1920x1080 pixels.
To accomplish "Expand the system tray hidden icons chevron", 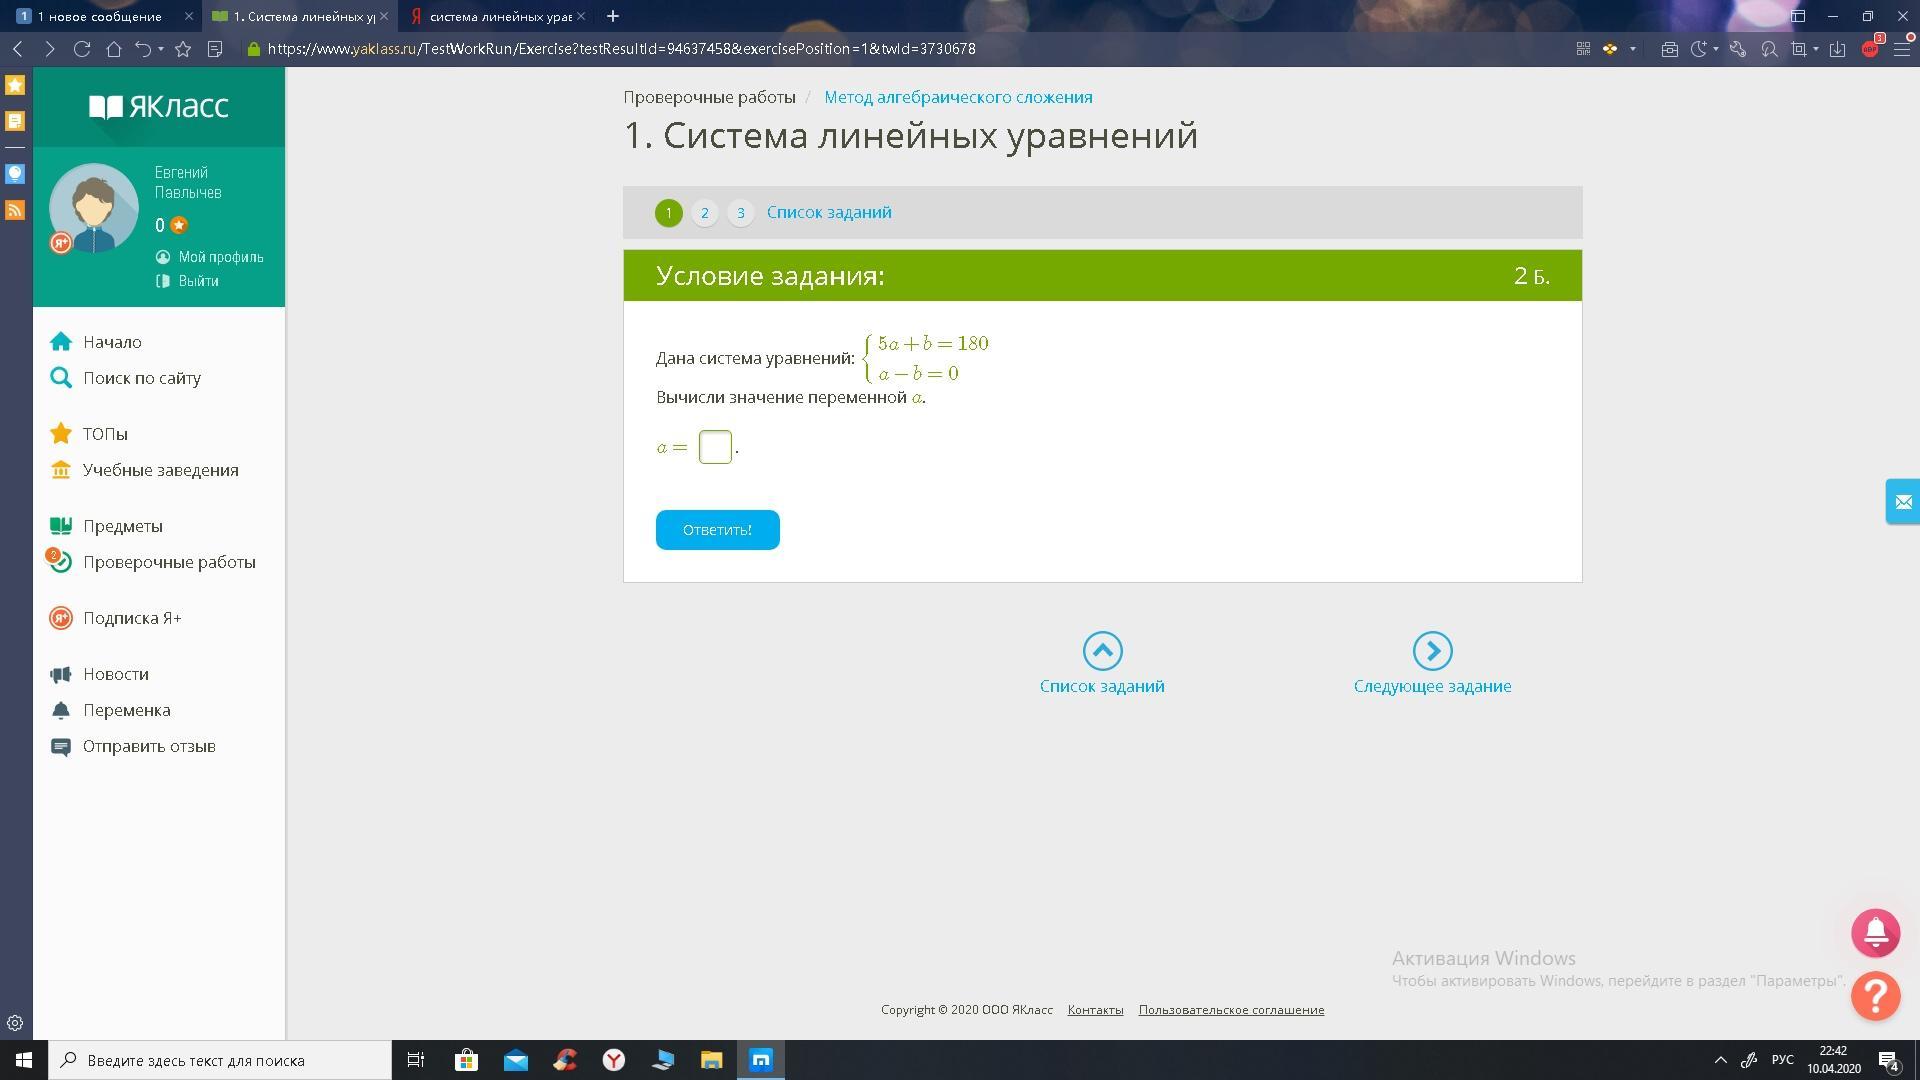I will (1720, 1060).
